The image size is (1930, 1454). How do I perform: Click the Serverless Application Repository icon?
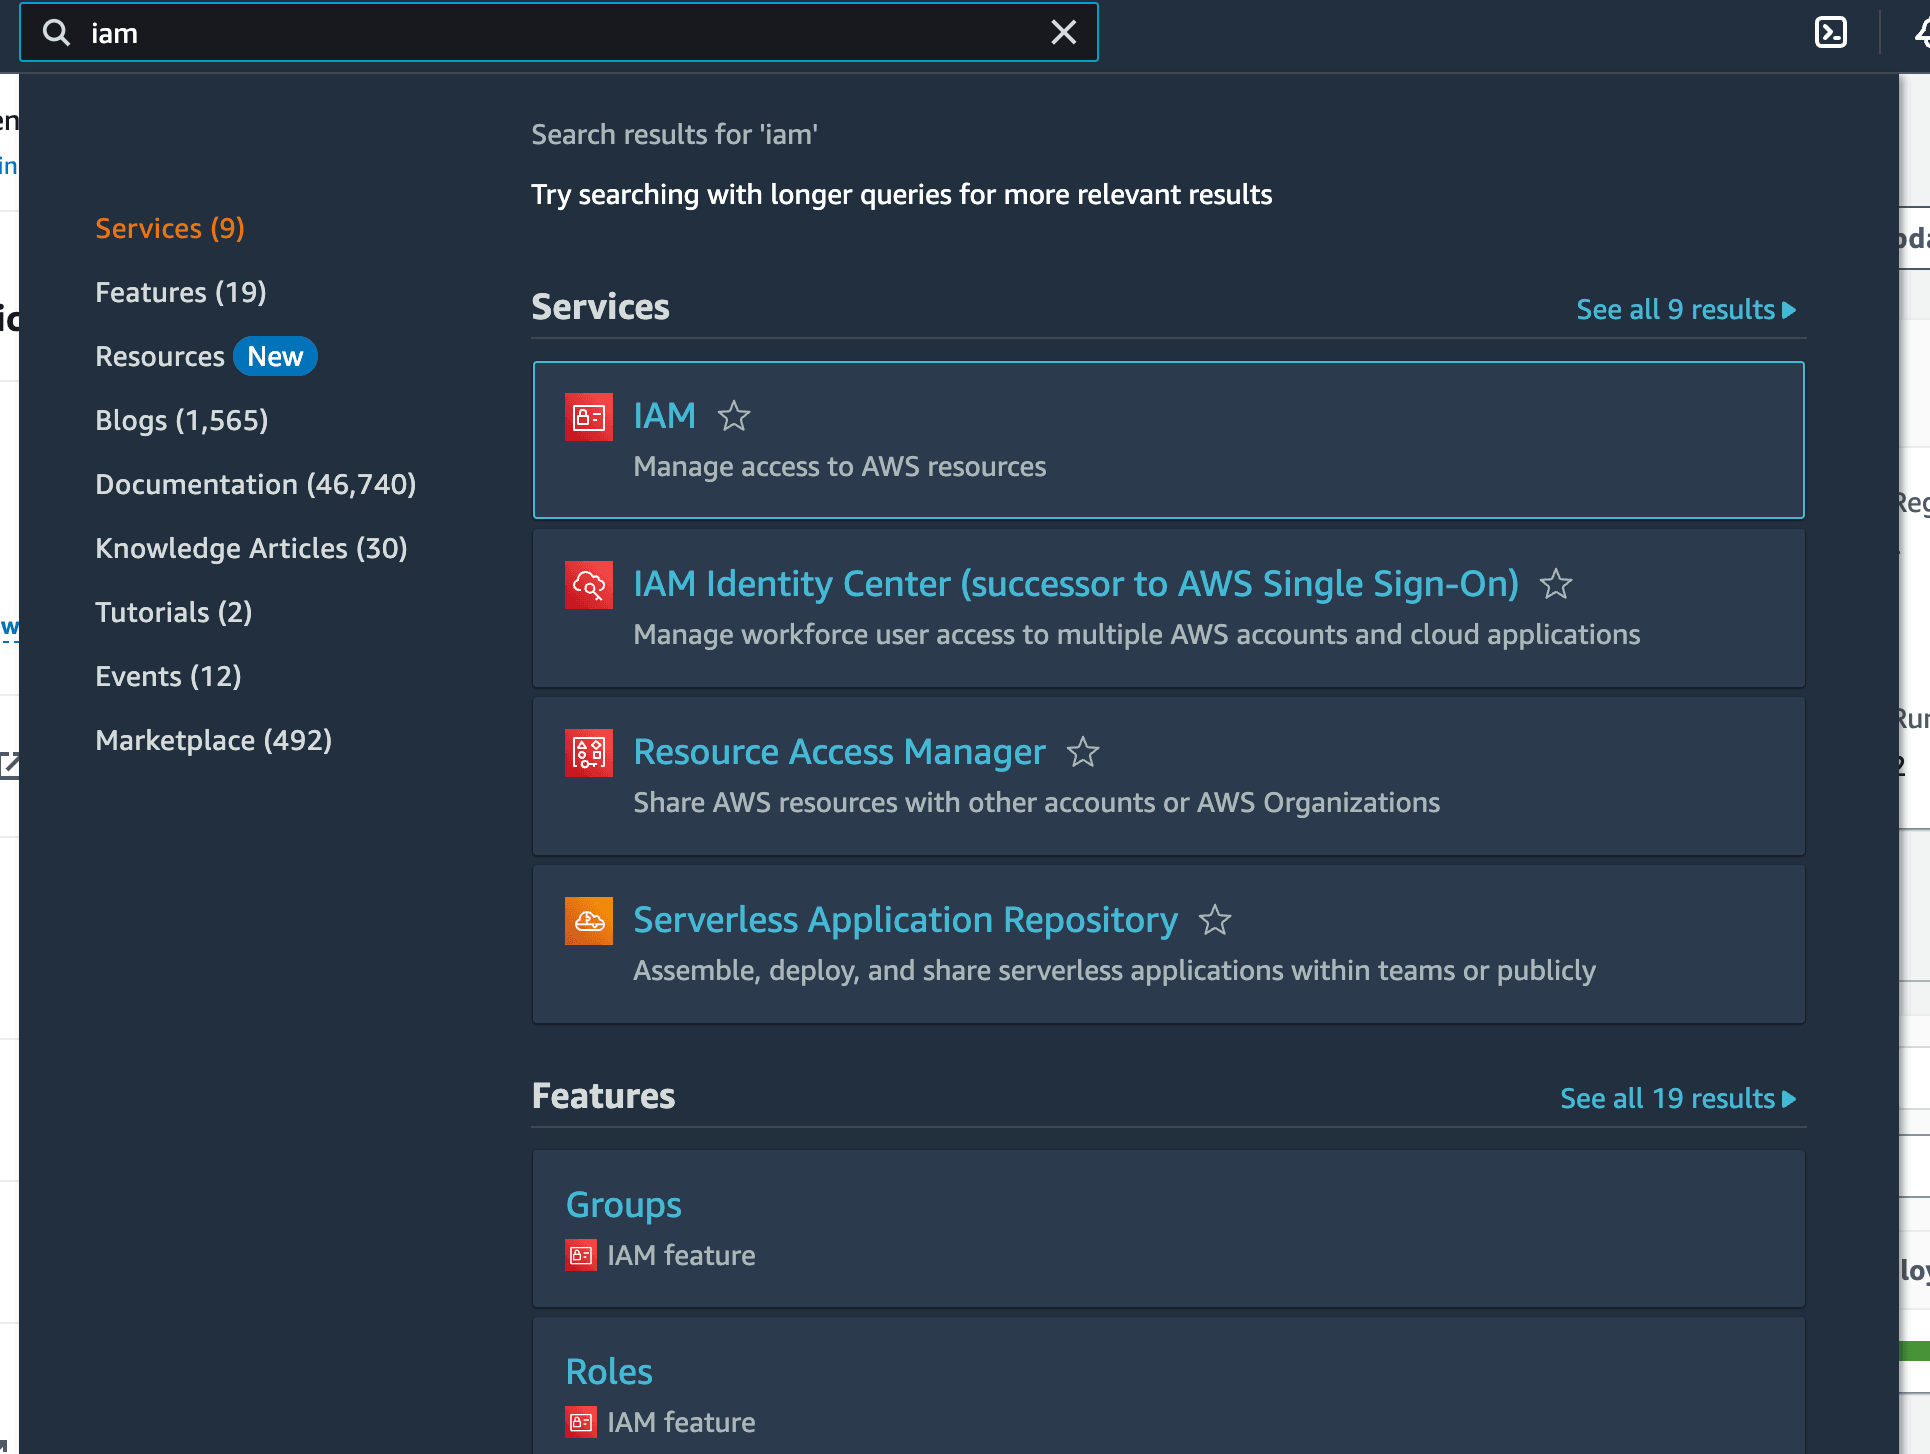[588, 921]
